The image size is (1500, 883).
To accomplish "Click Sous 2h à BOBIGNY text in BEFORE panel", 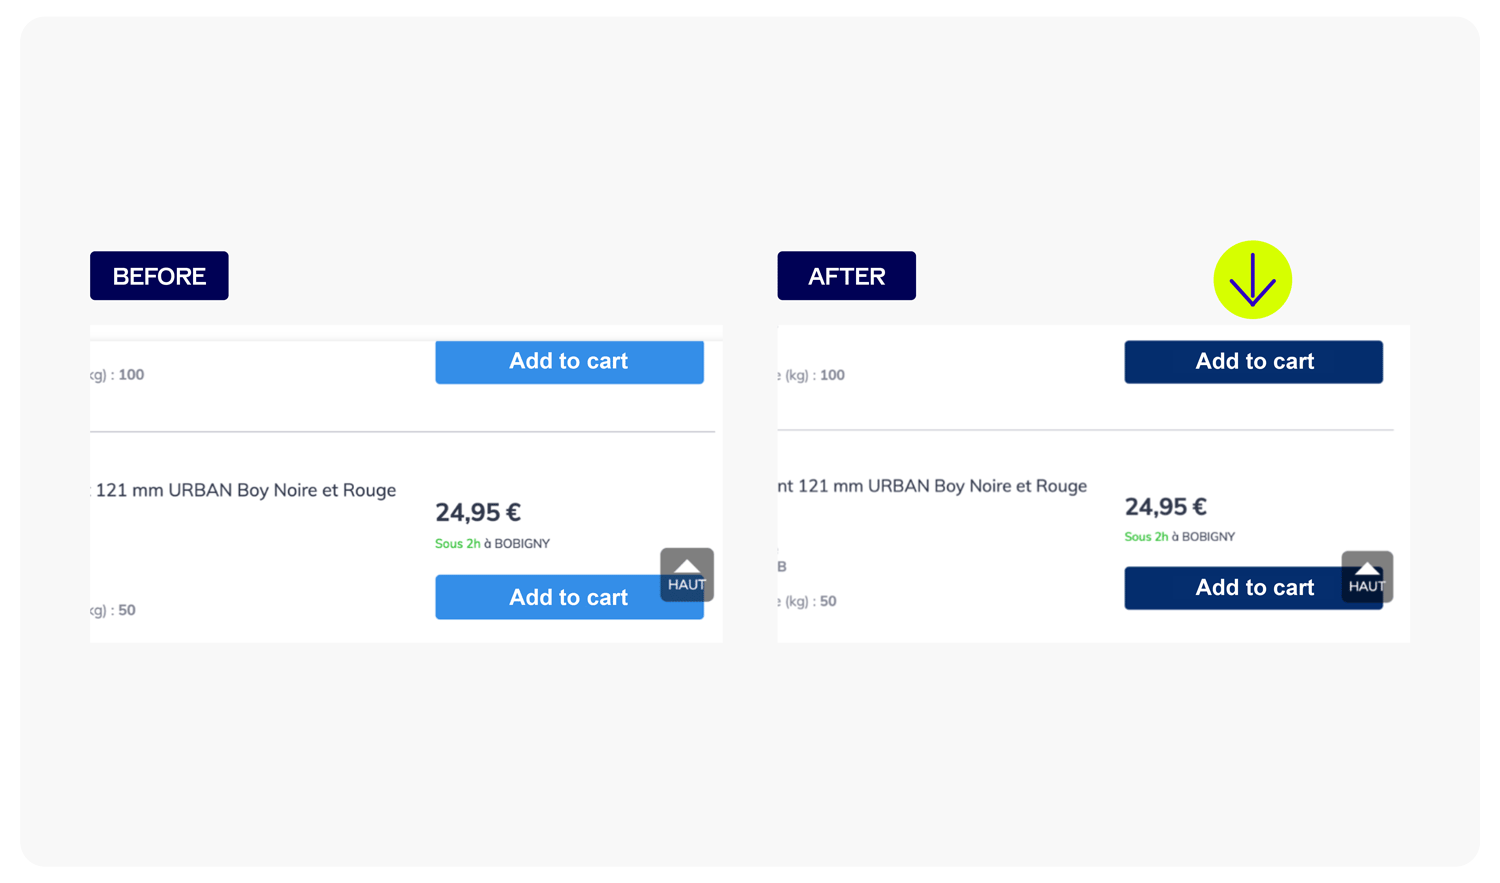I will [x=492, y=544].
